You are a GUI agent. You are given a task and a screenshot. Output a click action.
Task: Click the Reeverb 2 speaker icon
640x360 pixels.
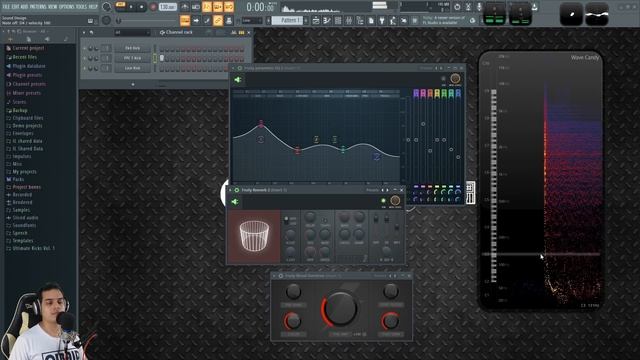click(235, 202)
